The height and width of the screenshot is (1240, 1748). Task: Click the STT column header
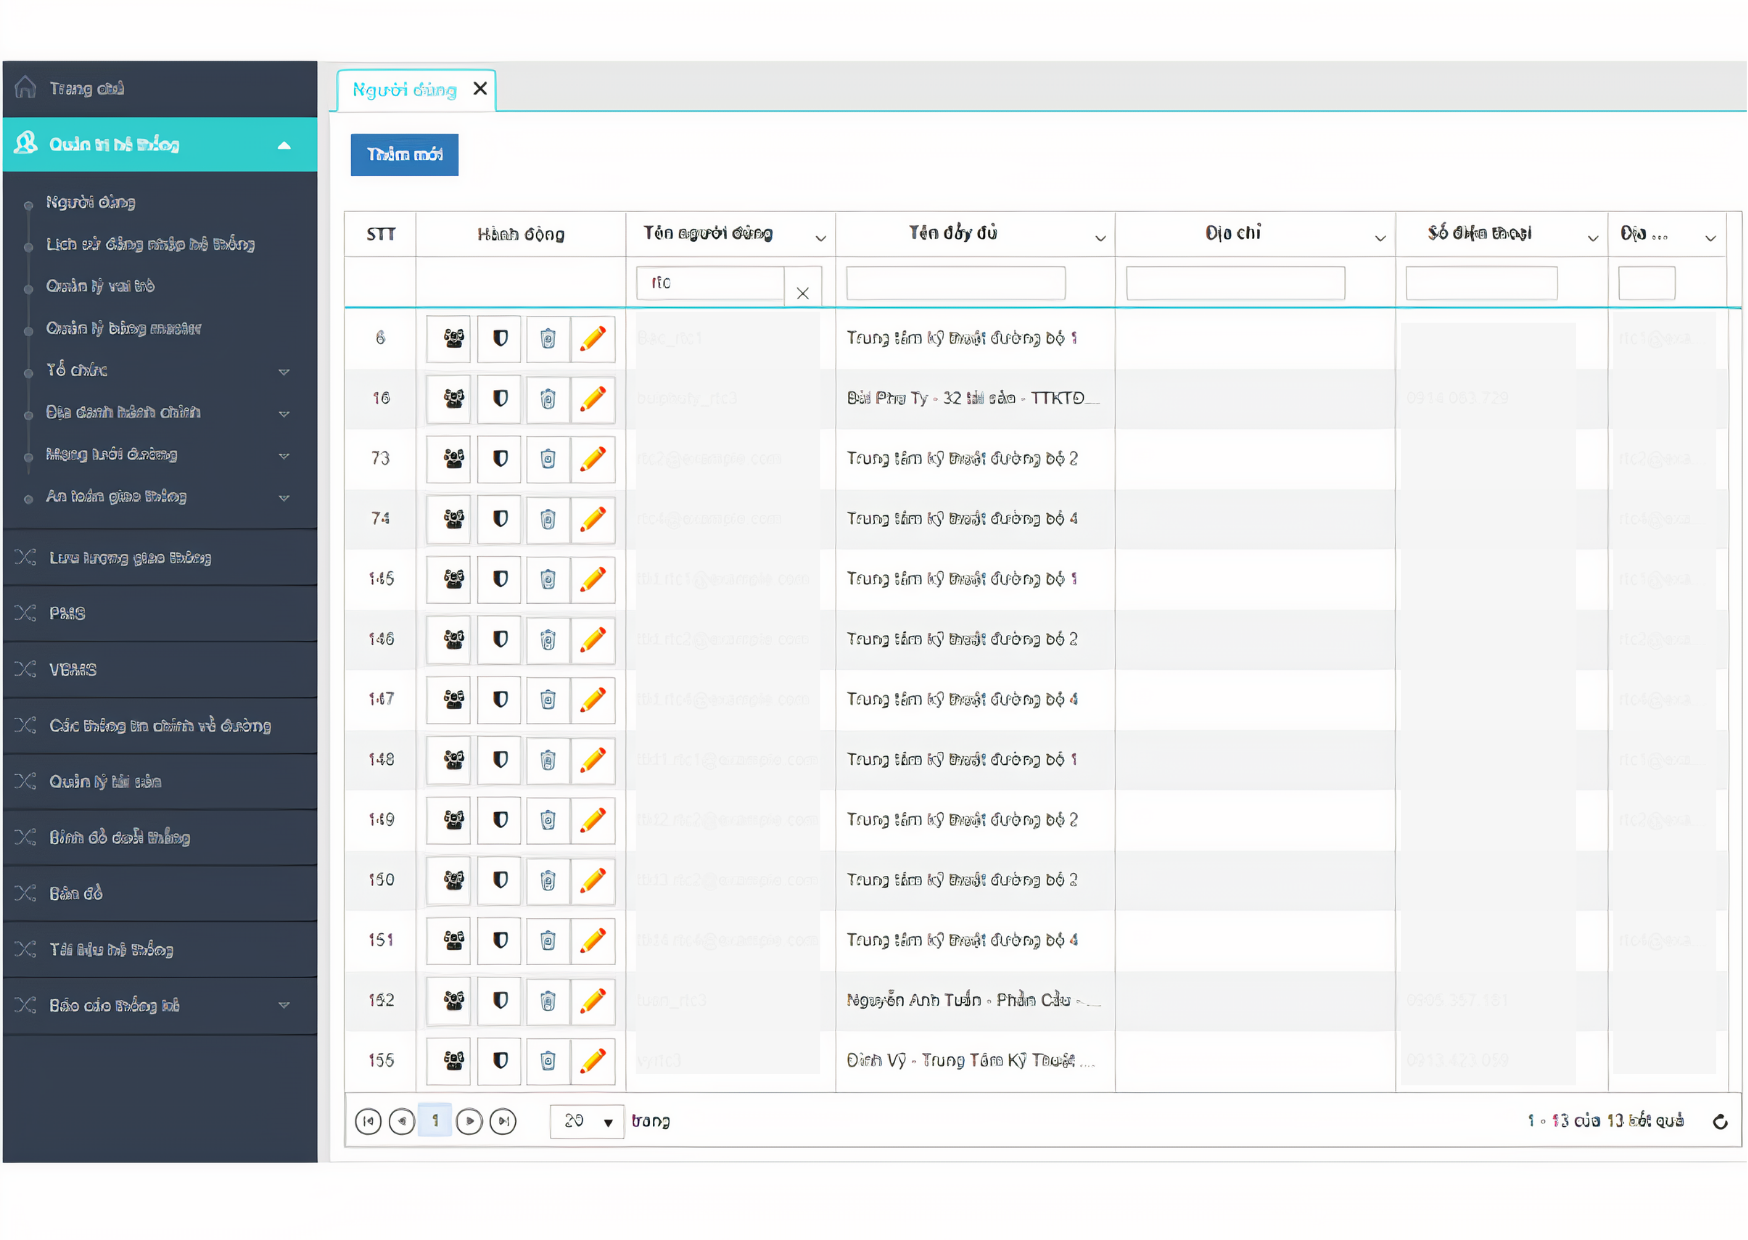pyautogui.click(x=381, y=234)
